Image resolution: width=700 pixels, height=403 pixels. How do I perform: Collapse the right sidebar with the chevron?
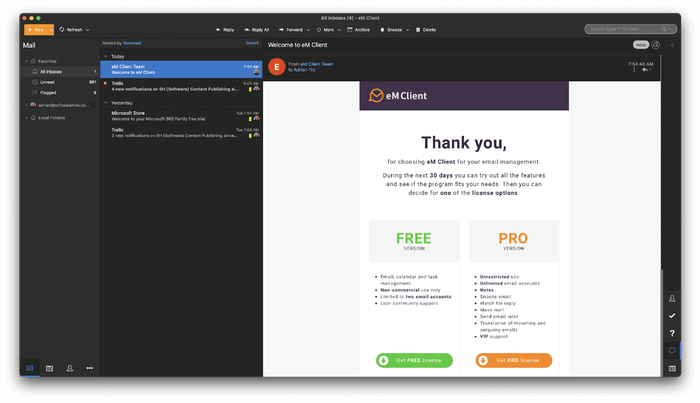(672, 45)
